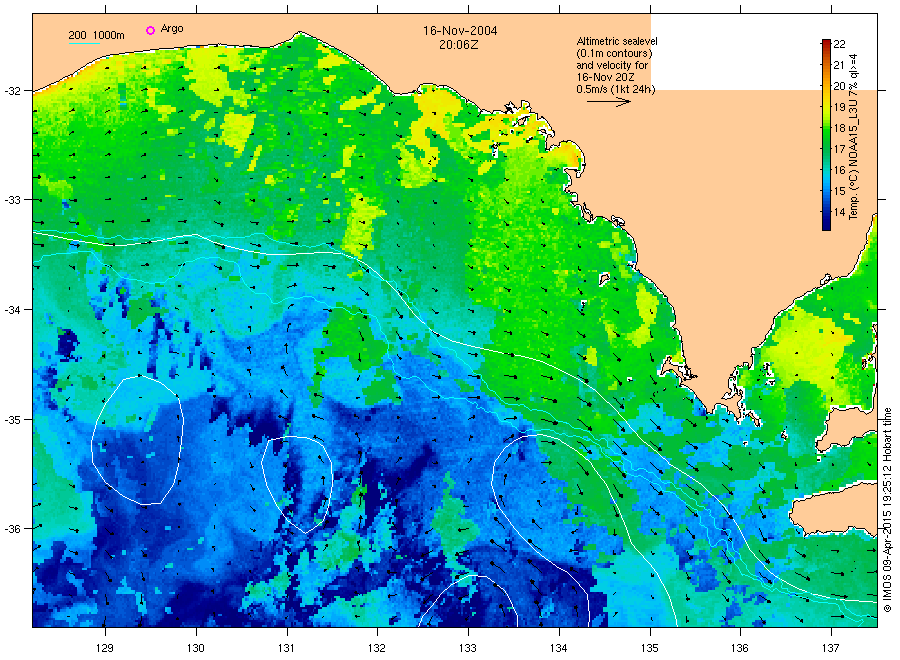The width and height of the screenshot is (900, 660).
Task: Click the '137' longitude axis label
Action: click(831, 648)
